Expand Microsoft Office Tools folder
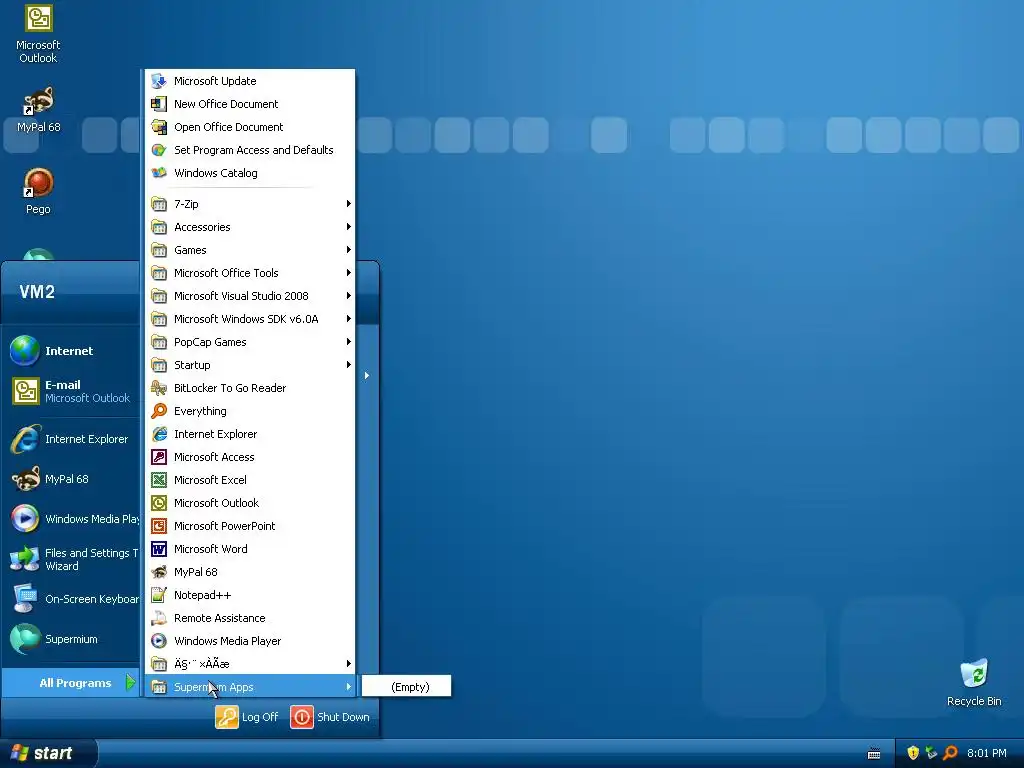Viewport: 1024px width, 768px height. pos(249,273)
